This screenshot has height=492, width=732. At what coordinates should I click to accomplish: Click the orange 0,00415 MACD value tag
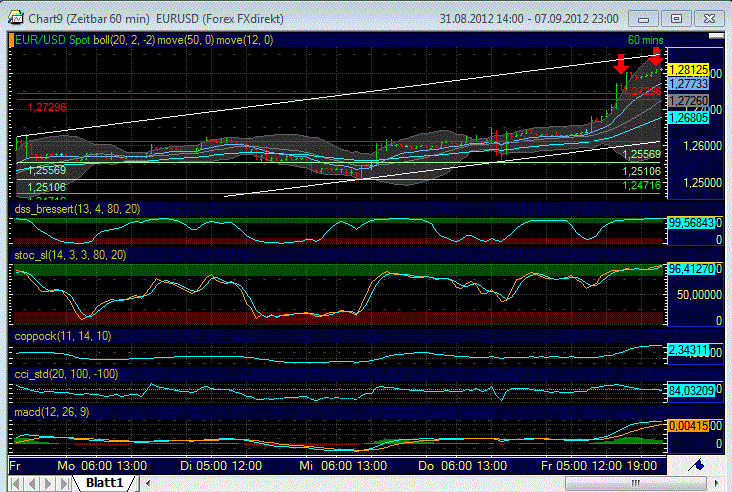(x=689, y=426)
